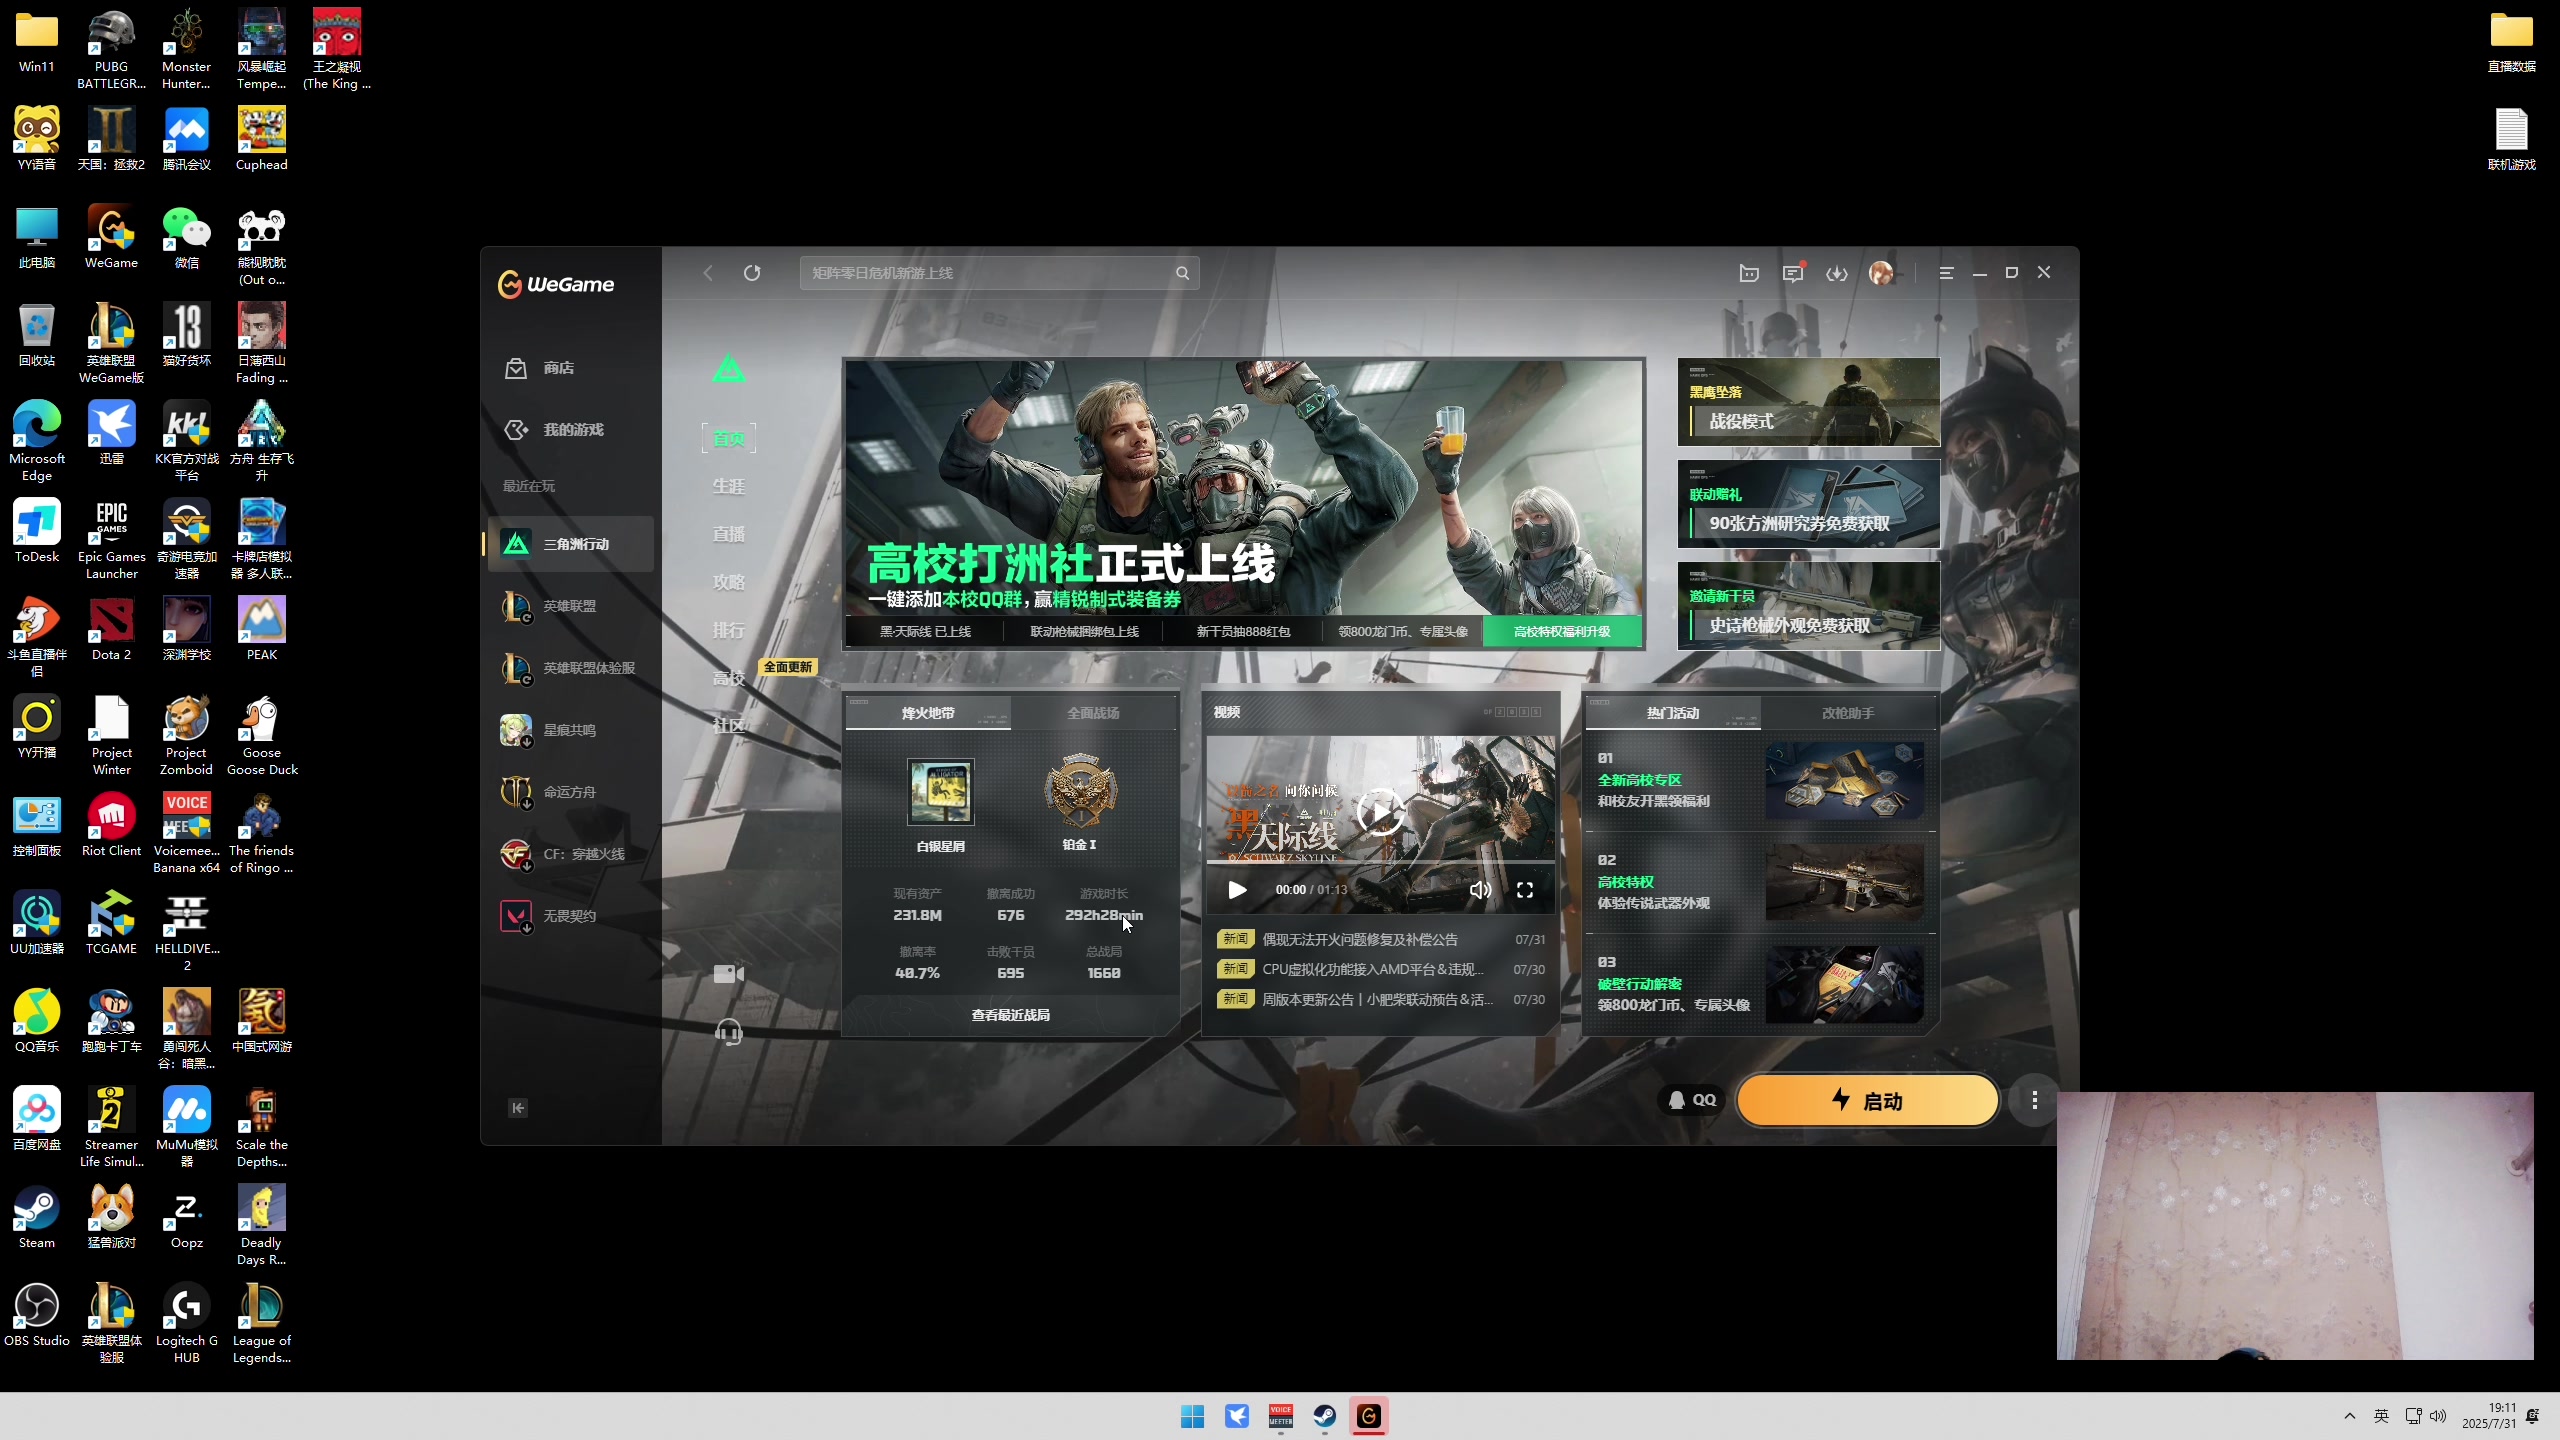Click the green Delta Force triangle logo
This screenshot has height=1440, width=2560.
point(729,369)
